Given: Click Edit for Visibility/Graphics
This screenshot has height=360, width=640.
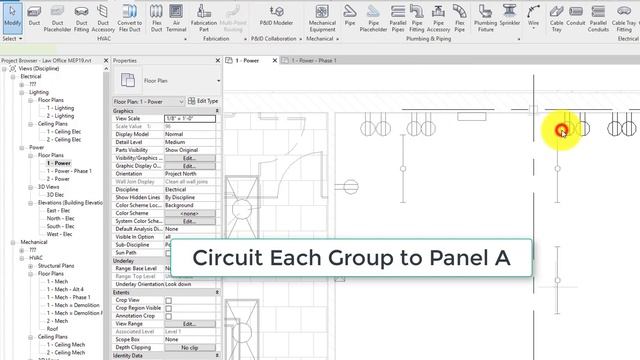Looking at the screenshot, I should (190, 158).
